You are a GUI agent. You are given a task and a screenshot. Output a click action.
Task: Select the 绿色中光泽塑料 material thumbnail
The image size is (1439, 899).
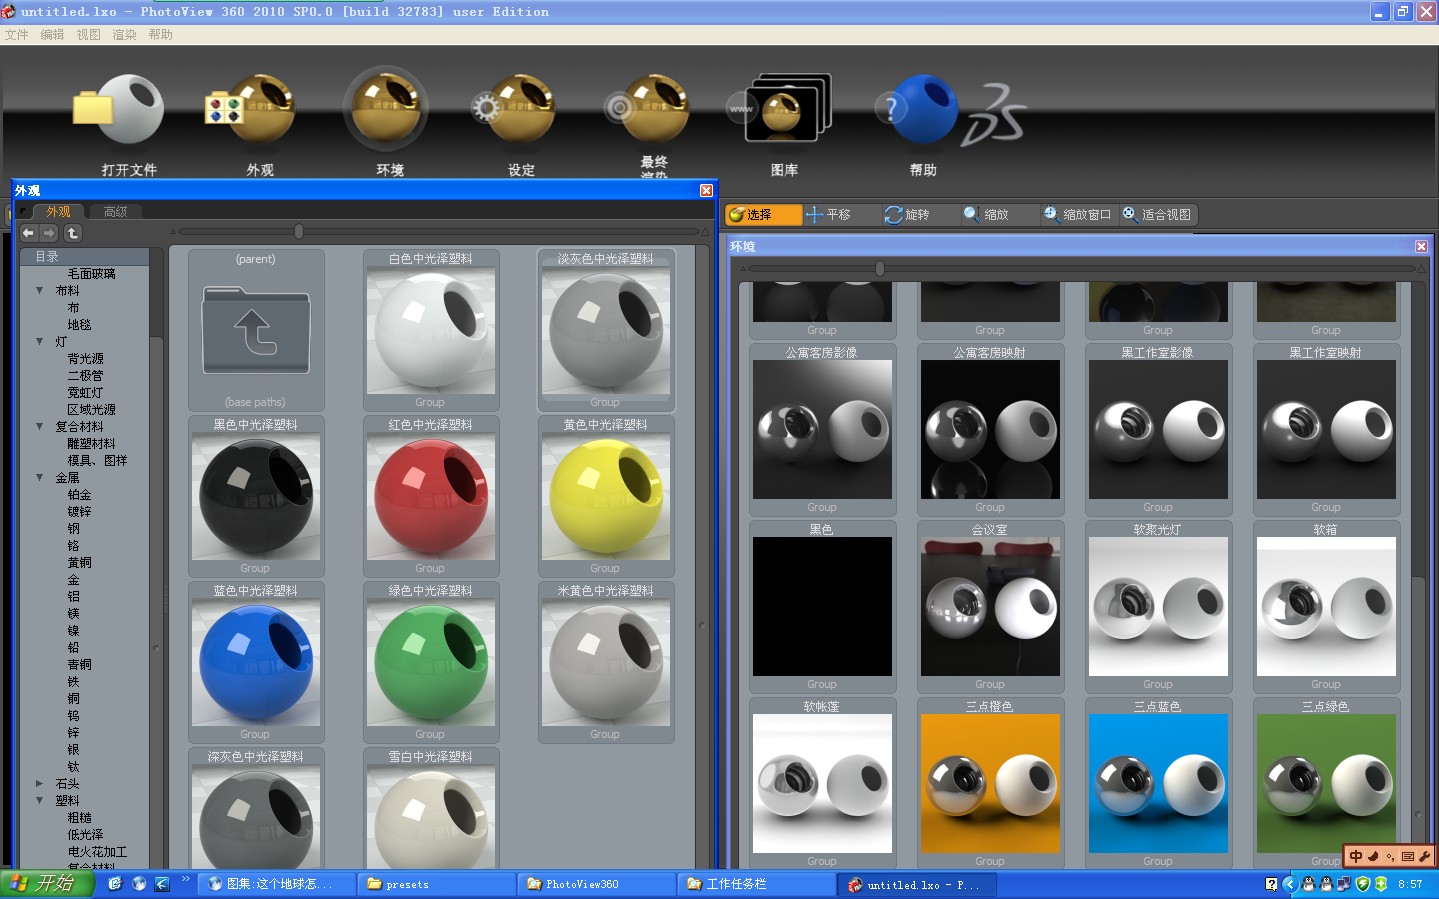431,662
